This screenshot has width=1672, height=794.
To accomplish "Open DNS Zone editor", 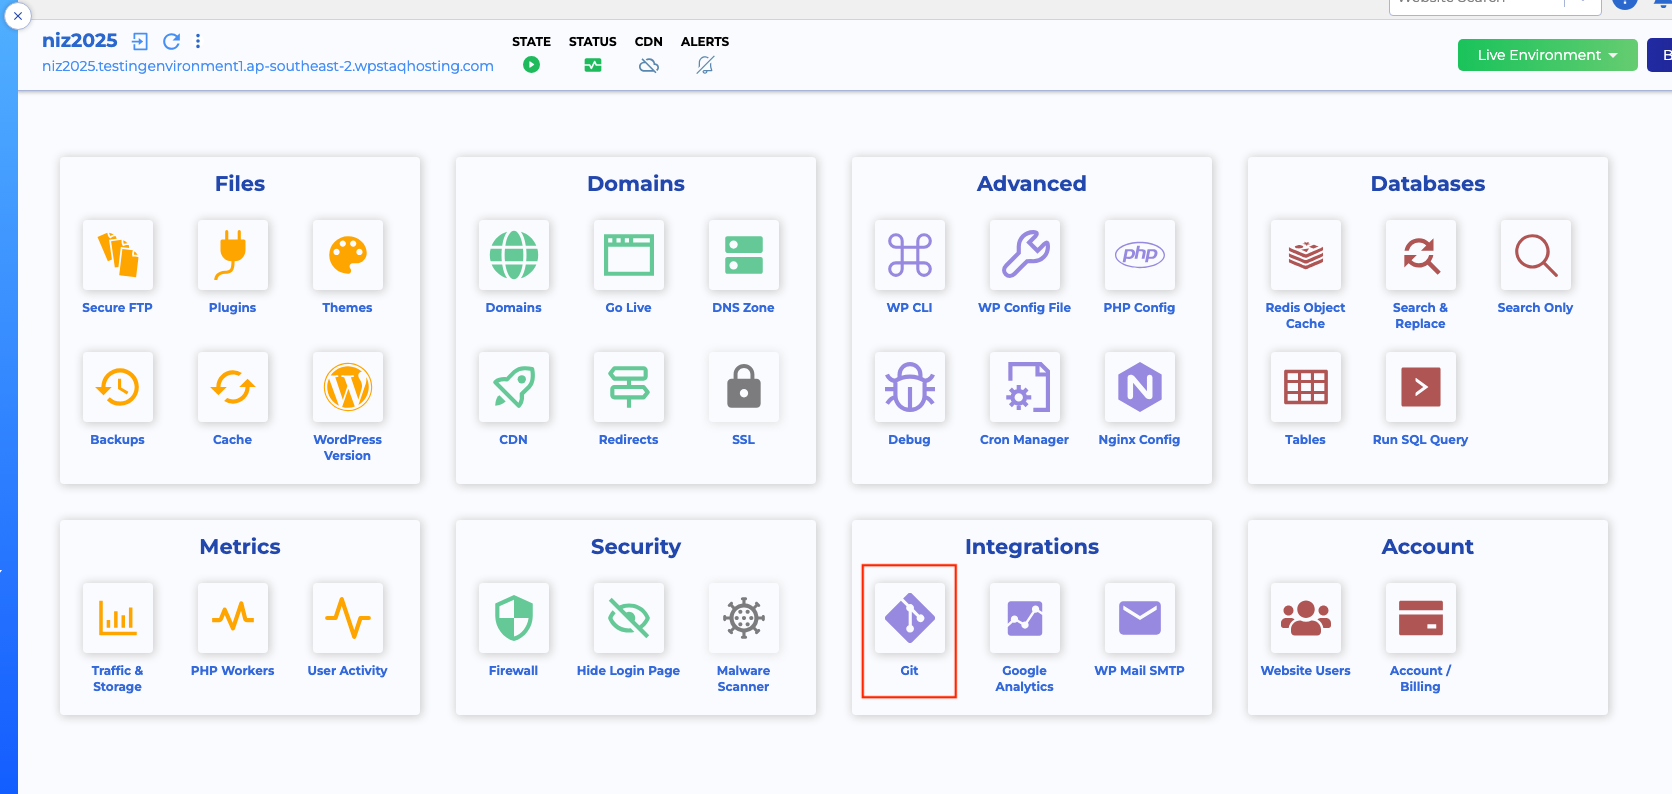I will pyautogui.click(x=744, y=255).
